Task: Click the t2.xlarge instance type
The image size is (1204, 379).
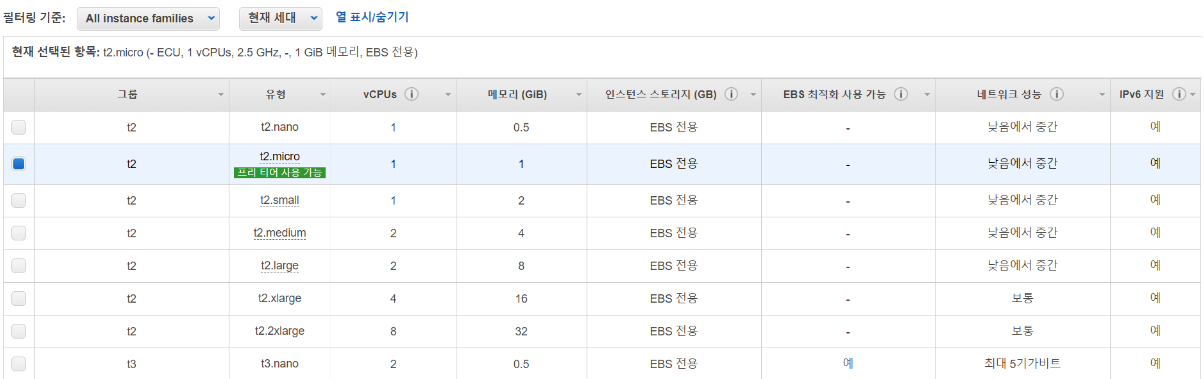Action: coord(280,298)
